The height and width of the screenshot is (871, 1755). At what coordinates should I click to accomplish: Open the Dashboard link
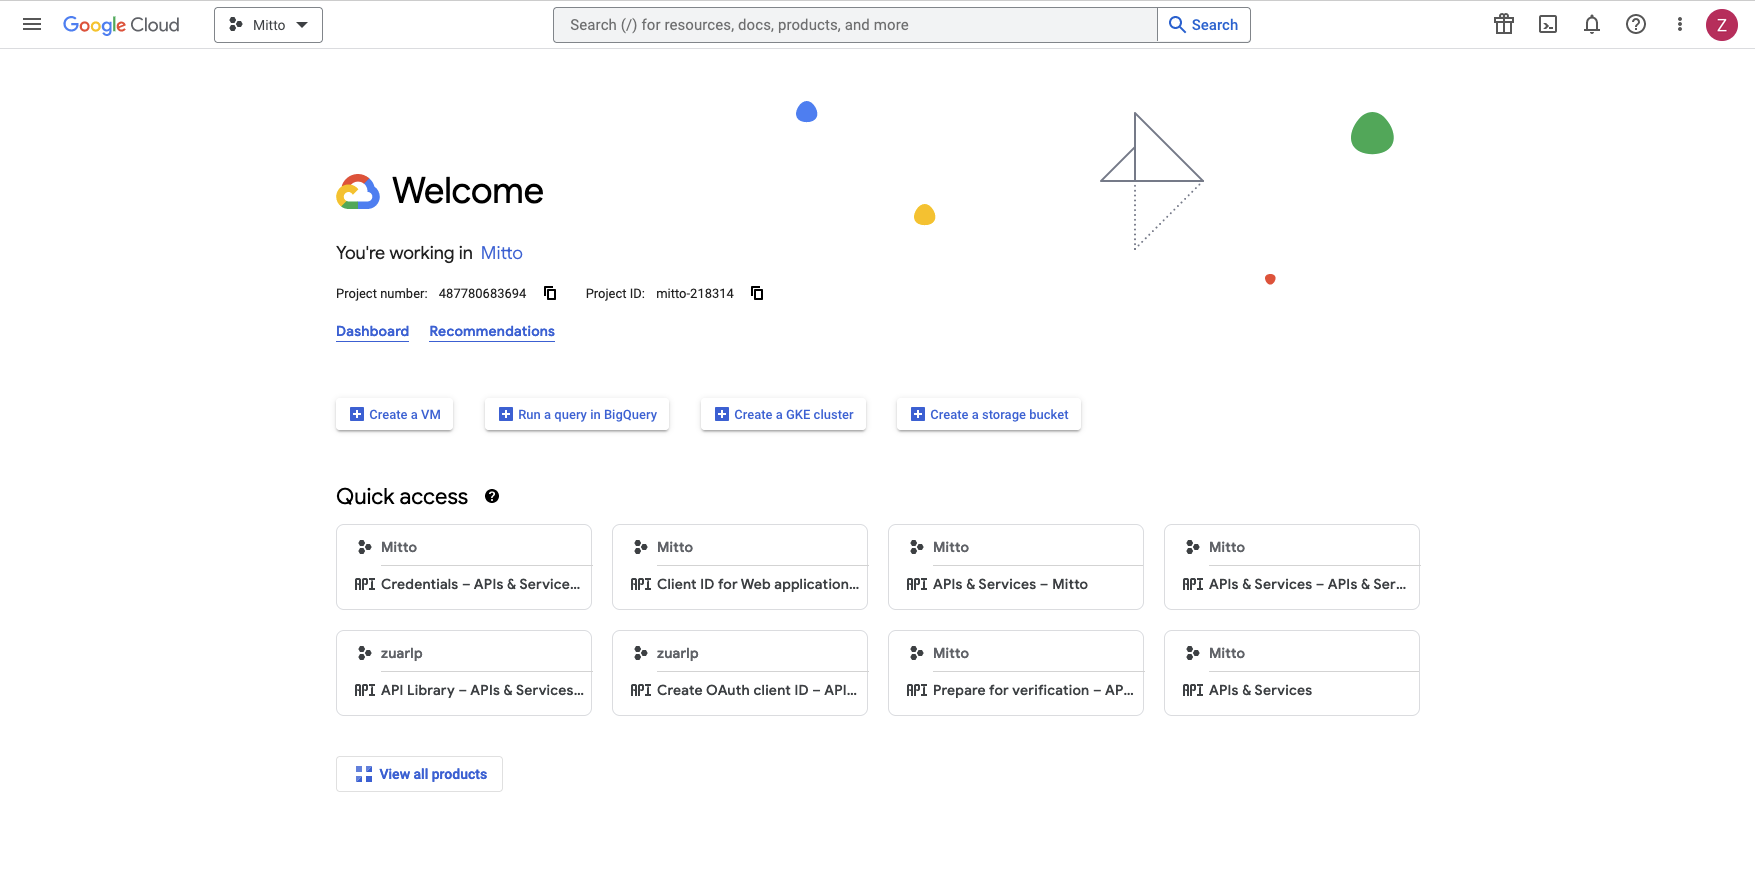pos(372,331)
